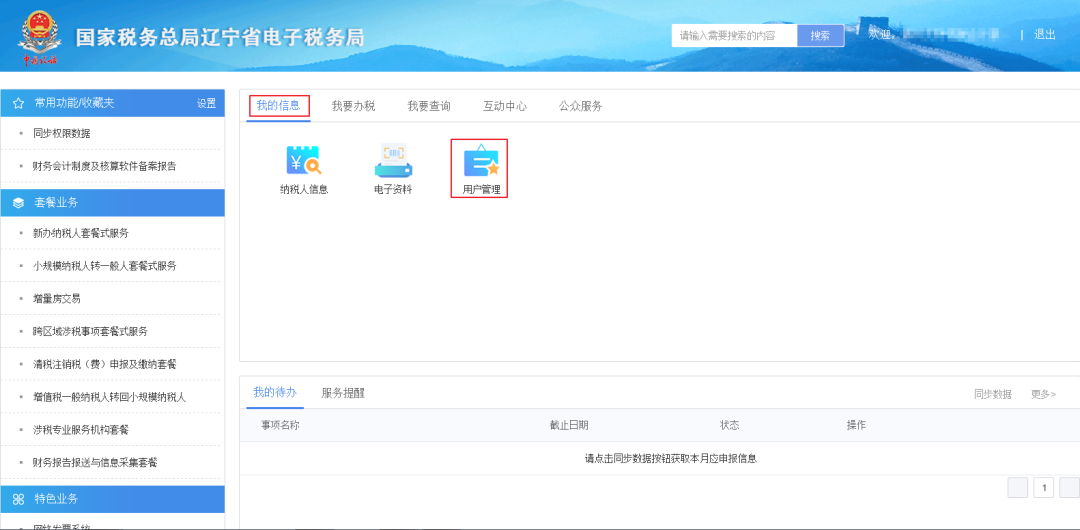
Task: Click the 退出 logout link
Action: tap(1045, 34)
